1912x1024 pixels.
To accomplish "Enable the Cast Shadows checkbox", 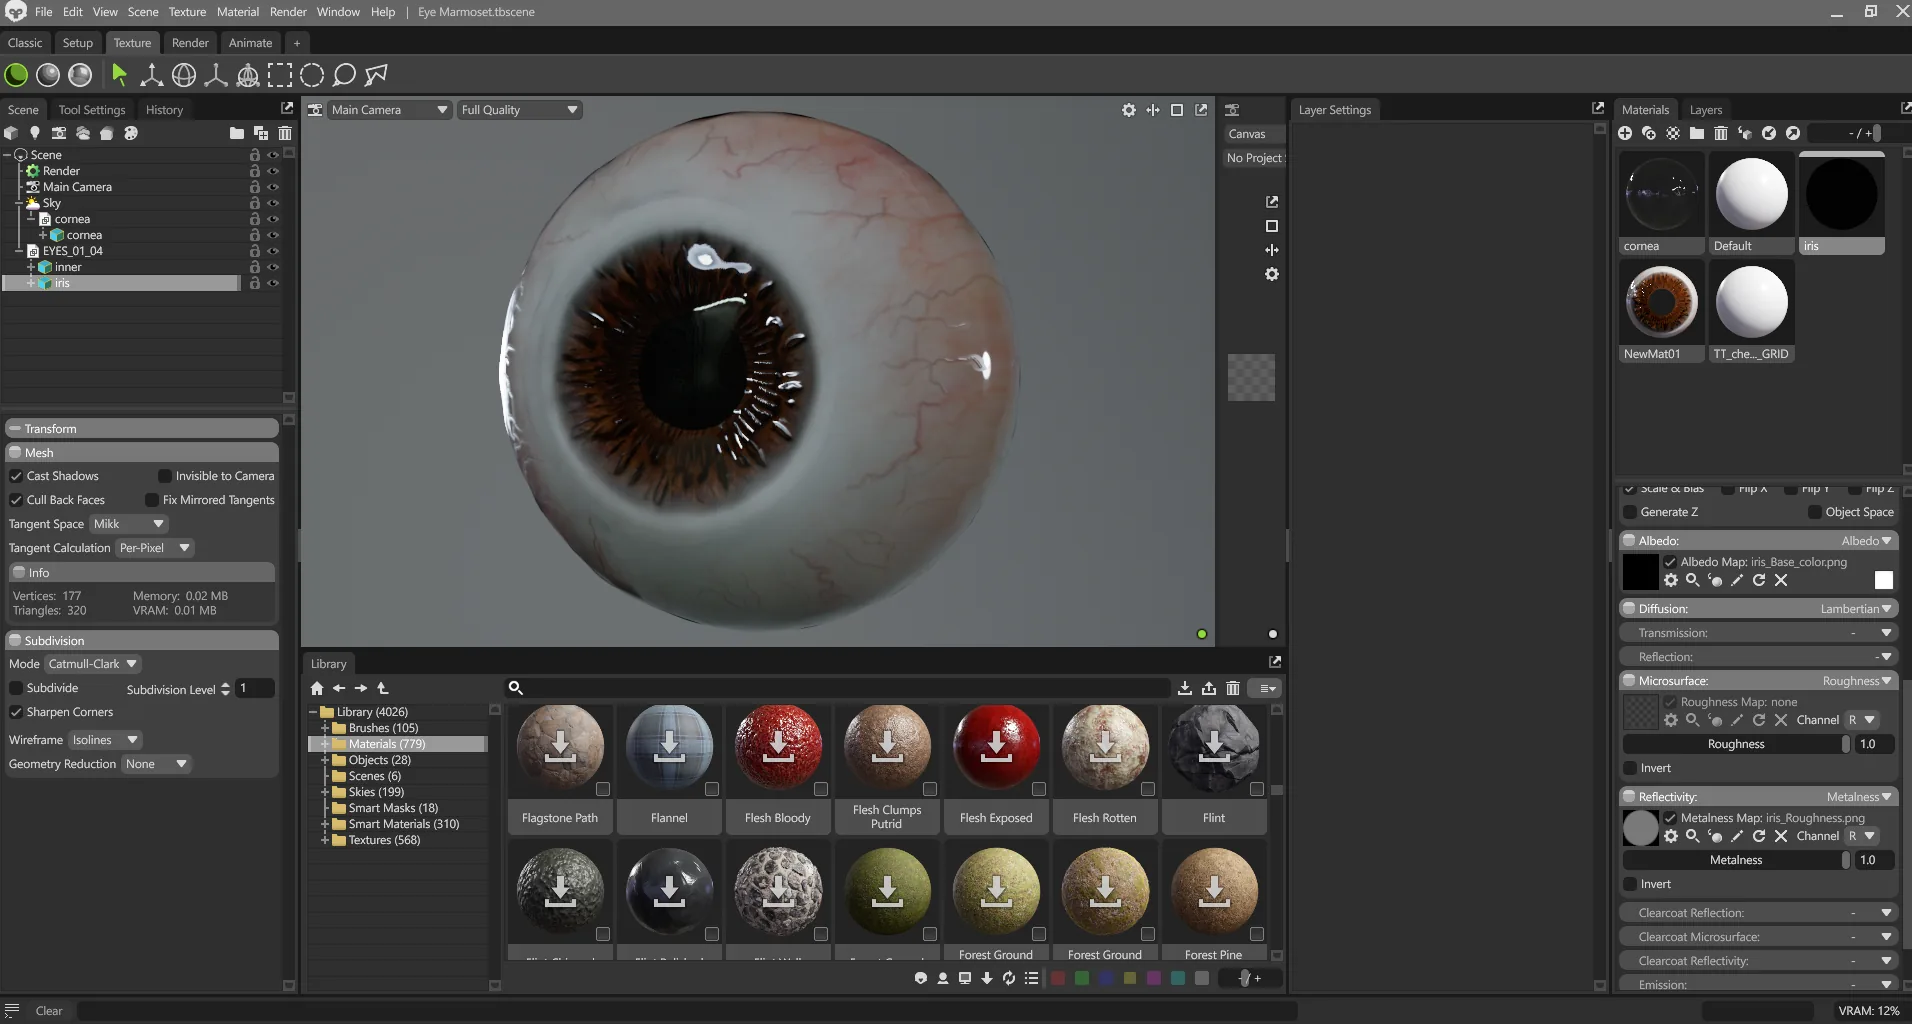I will (16, 475).
